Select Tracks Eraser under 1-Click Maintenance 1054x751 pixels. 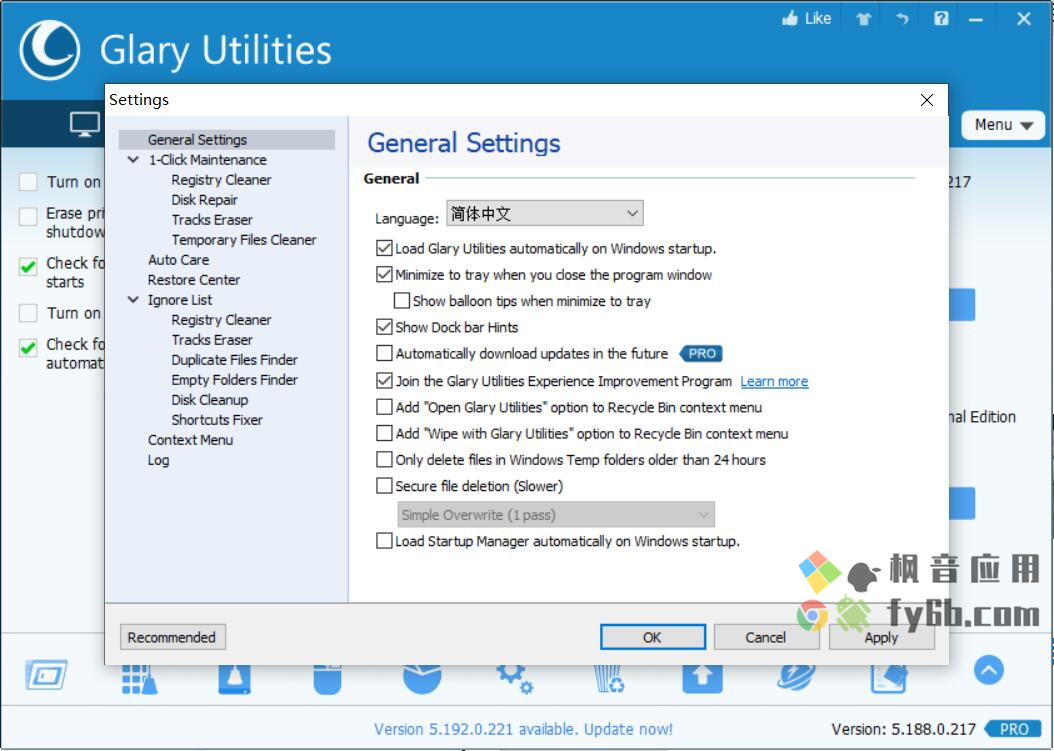(212, 220)
